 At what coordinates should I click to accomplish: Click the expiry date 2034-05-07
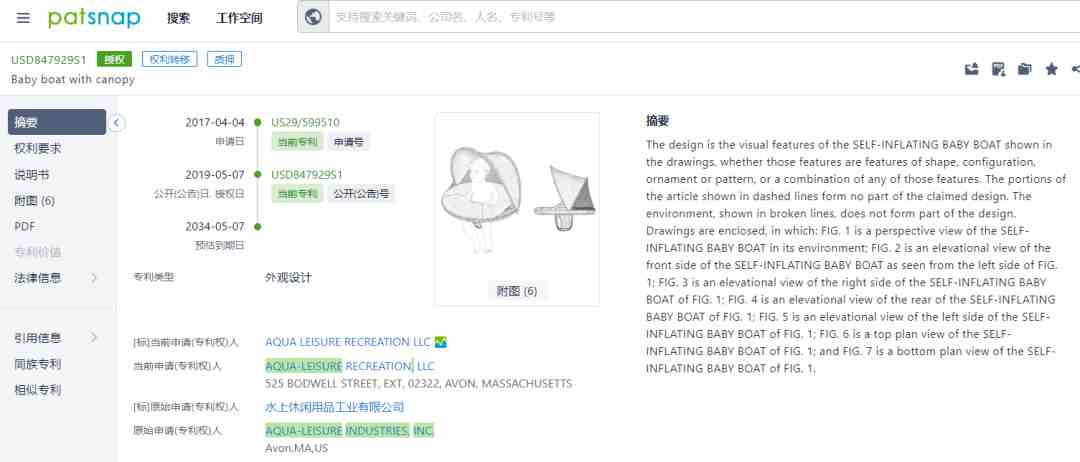tap(215, 227)
